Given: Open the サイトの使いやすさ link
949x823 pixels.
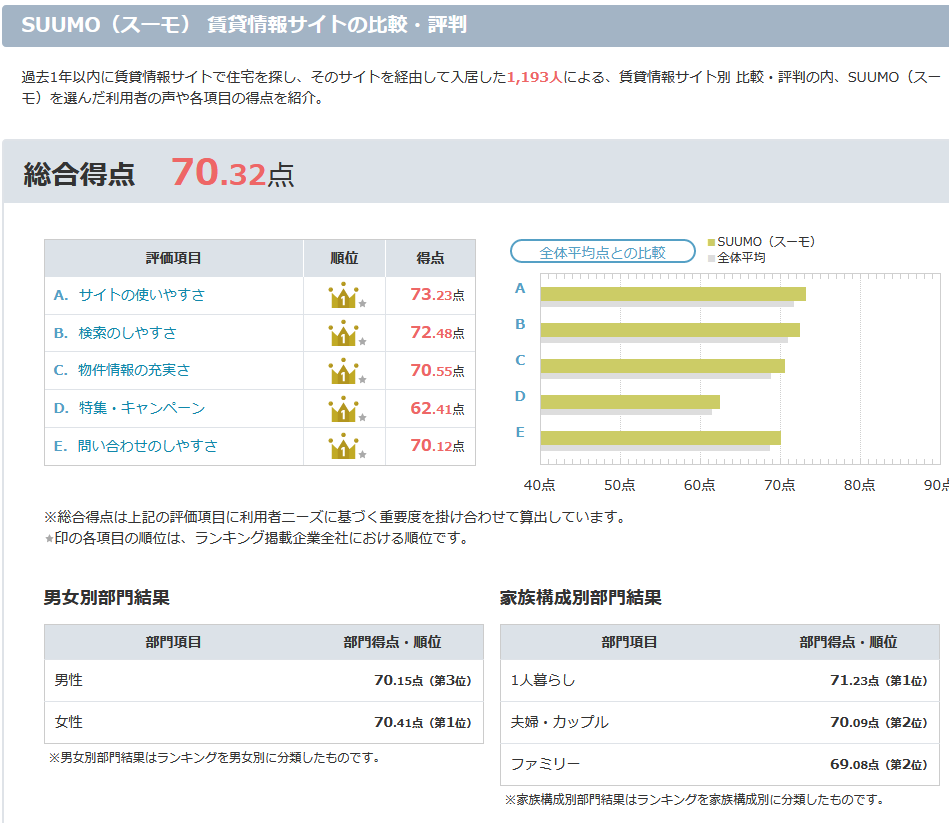Looking at the screenshot, I should point(142,295).
